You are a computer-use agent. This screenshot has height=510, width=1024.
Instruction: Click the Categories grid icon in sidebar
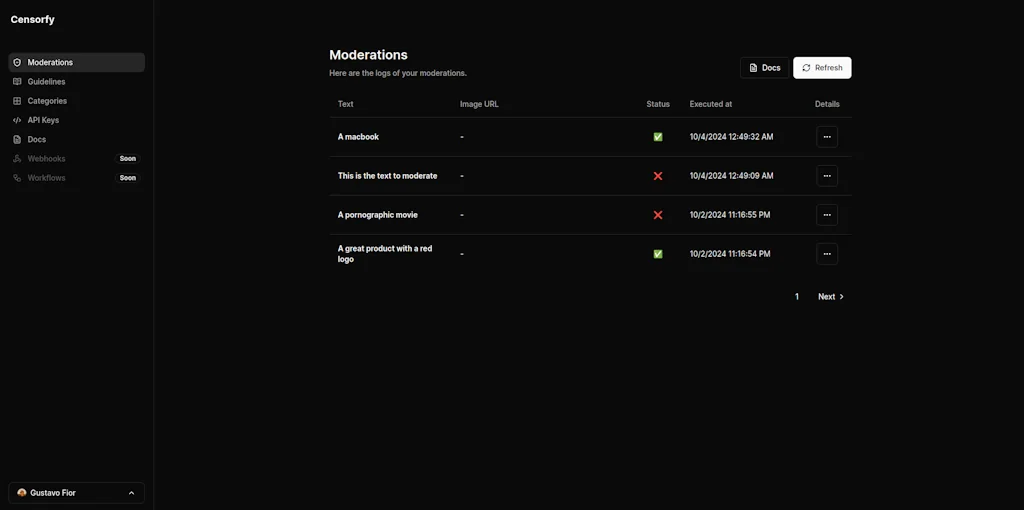(x=17, y=101)
